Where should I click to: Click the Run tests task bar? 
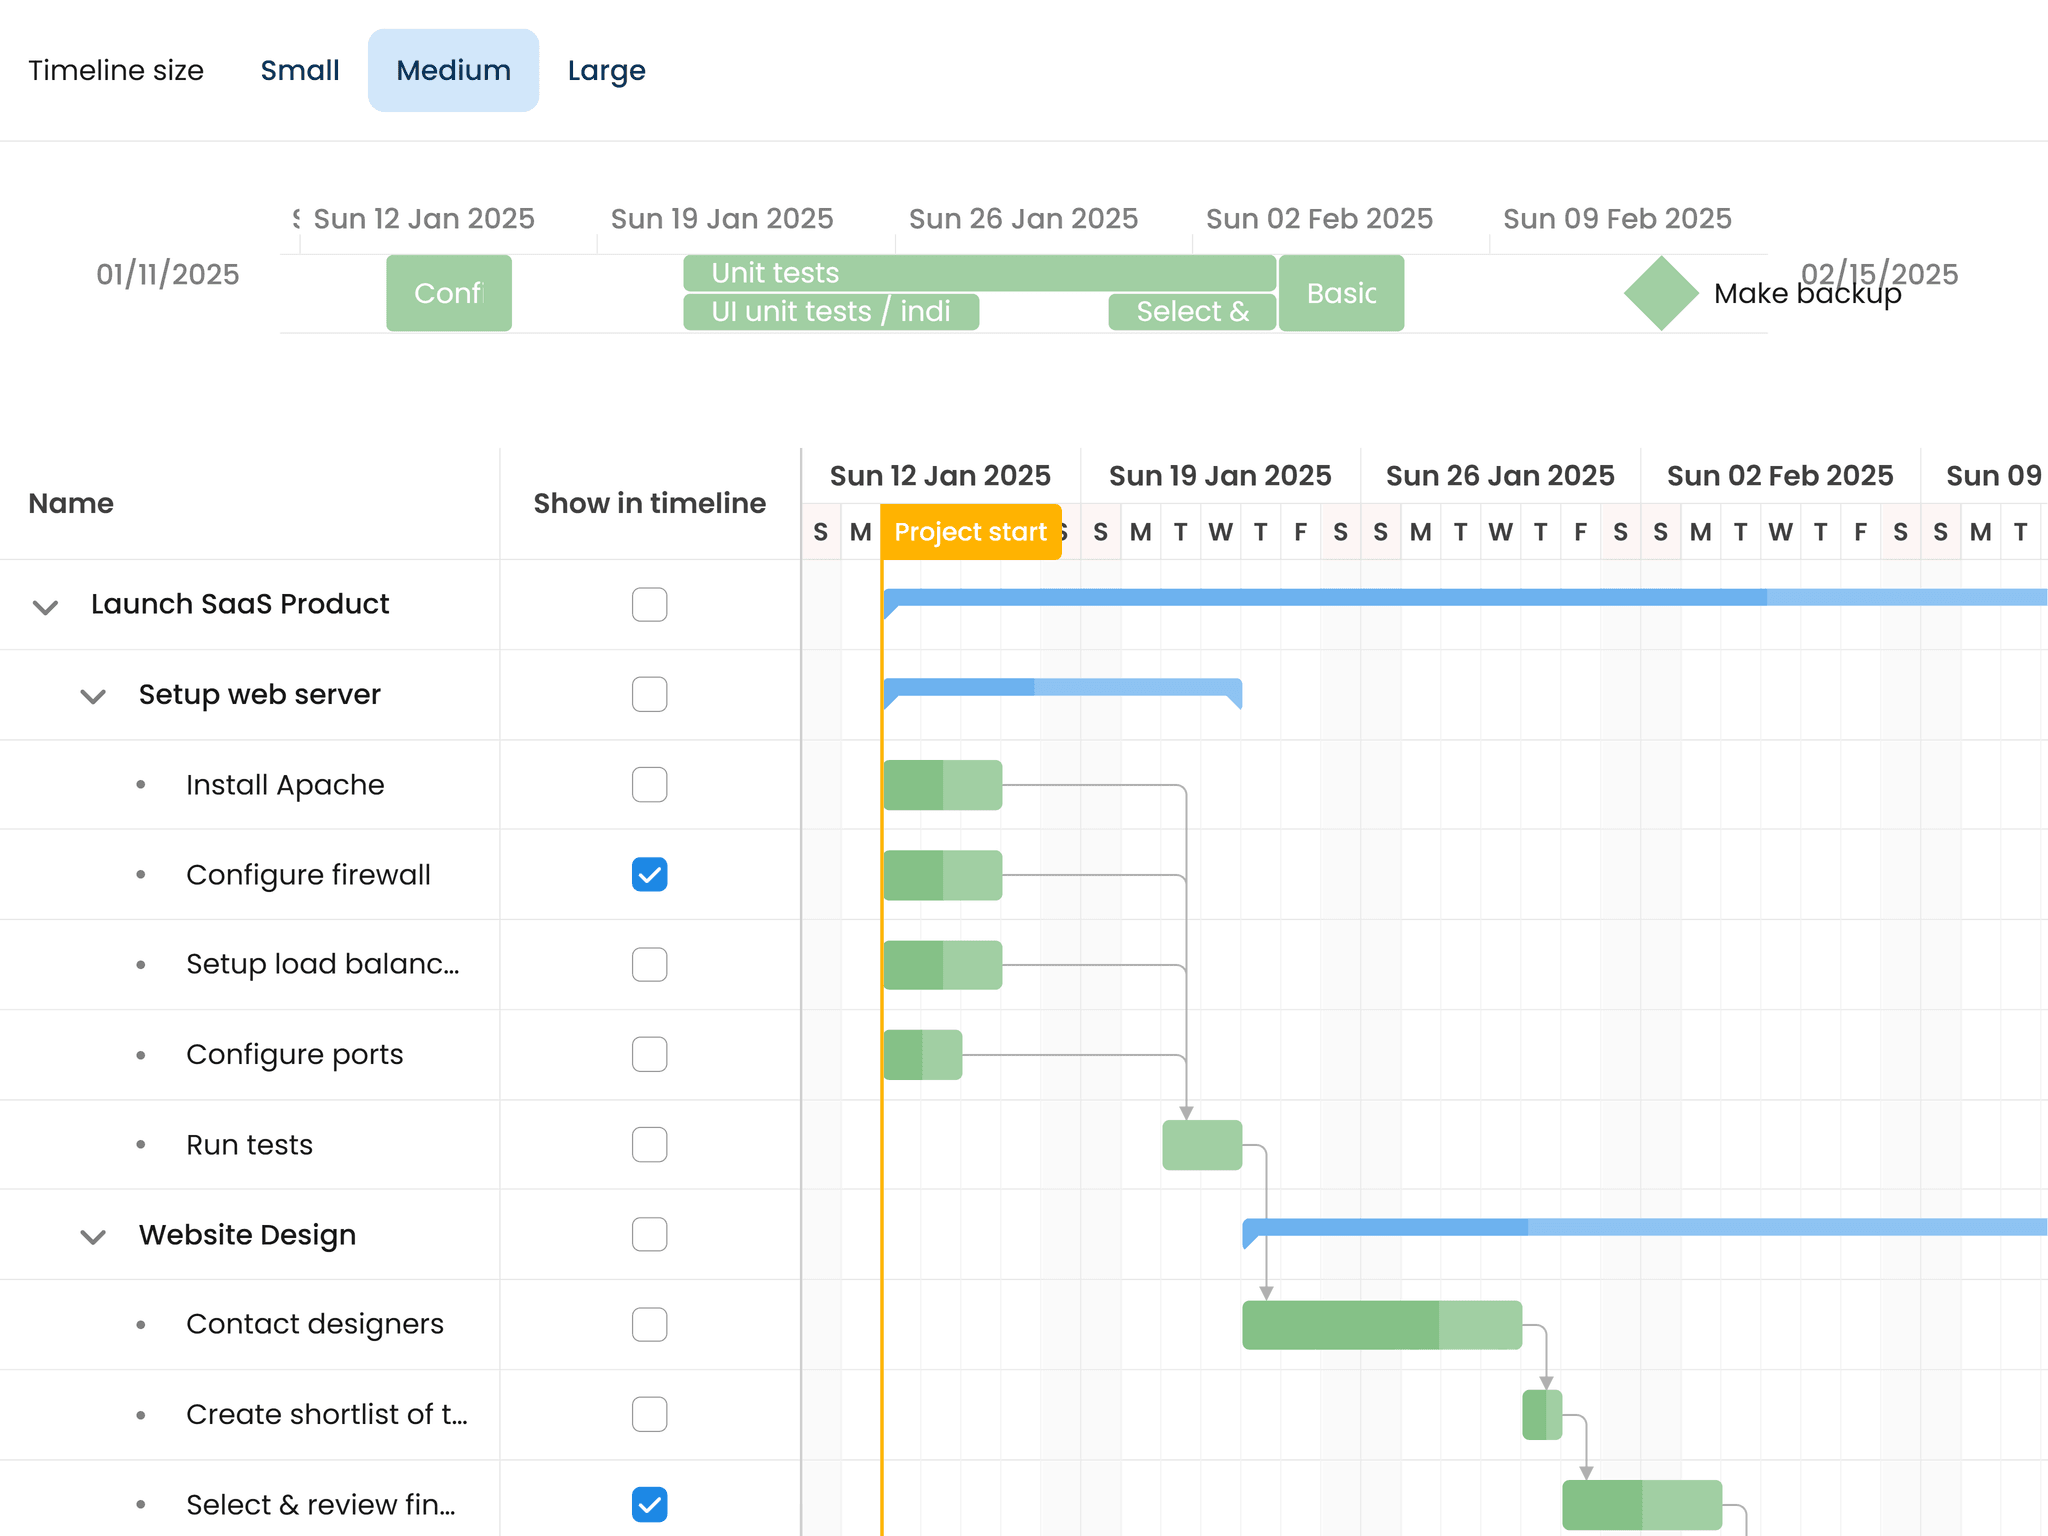[x=1201, y=1144]
